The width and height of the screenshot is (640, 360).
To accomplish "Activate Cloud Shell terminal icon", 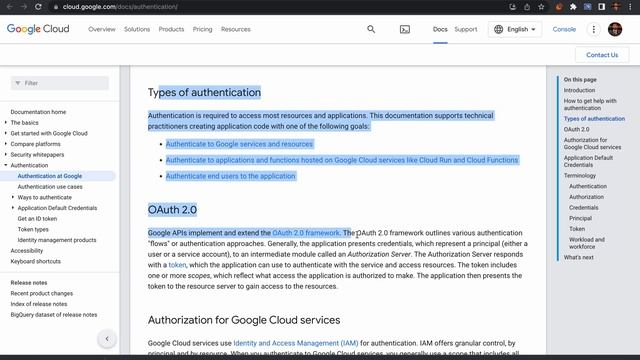I will pos(404,29).
